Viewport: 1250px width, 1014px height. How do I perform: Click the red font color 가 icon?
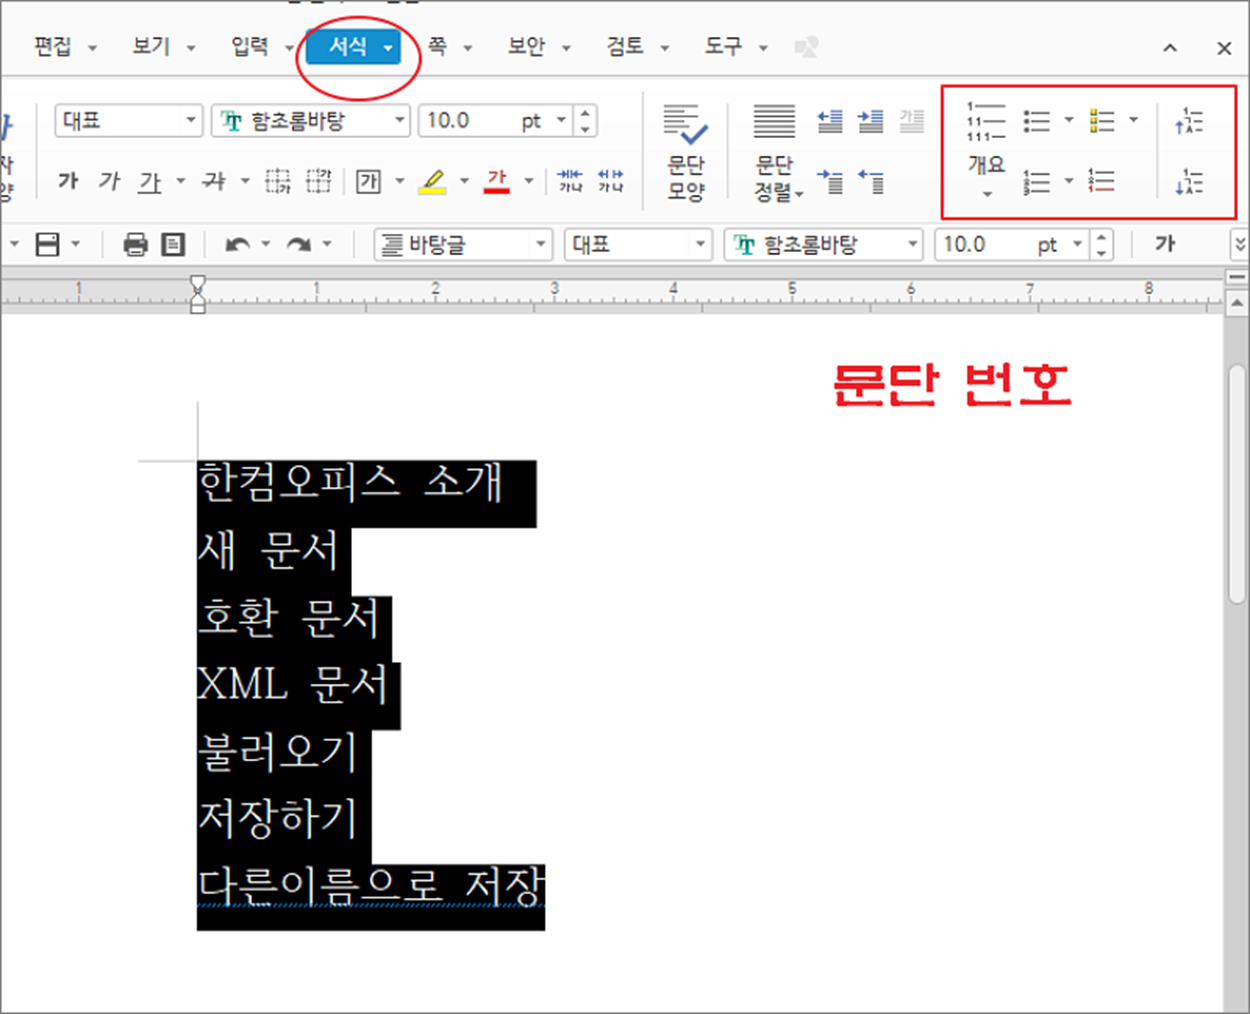tap(497, 181)
